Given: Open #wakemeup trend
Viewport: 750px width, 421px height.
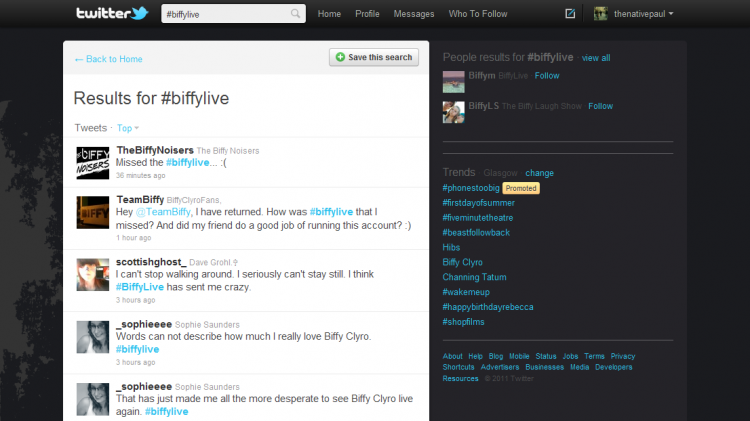Looking at the screenshot, I should tap(466, 292).
